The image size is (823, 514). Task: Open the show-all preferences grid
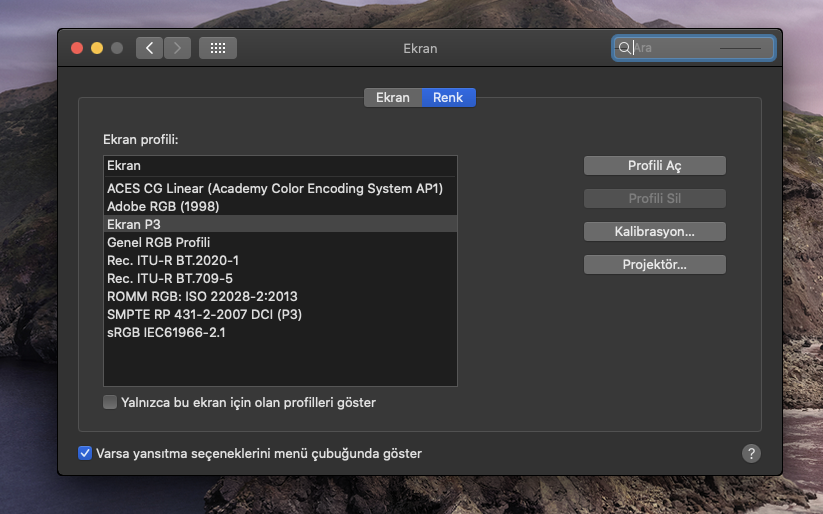218,48
